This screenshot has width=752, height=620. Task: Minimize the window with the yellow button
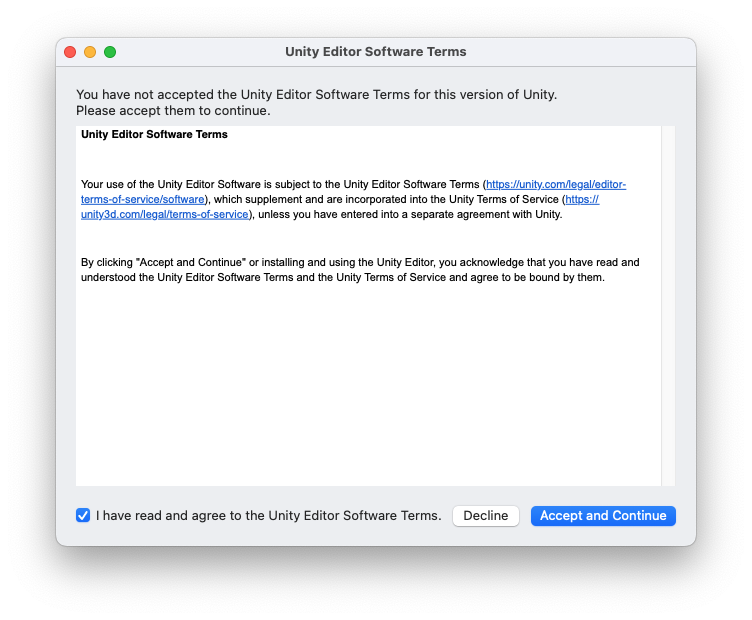pos(90,52)
